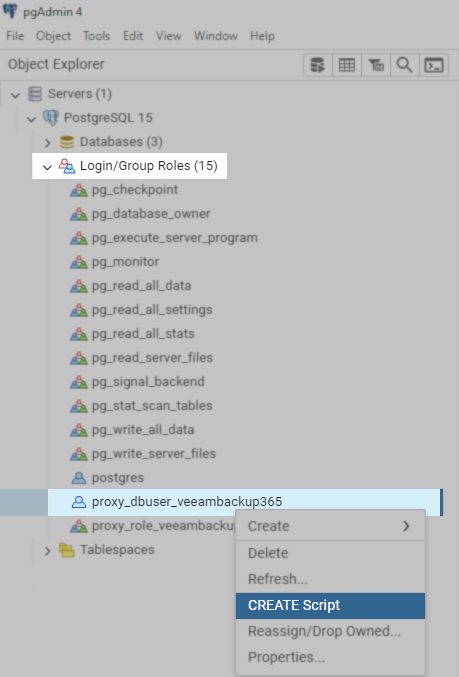459x677 pixels.
Task: Click the pg_write_all_data group role icon
Action: tap(79, 430)
